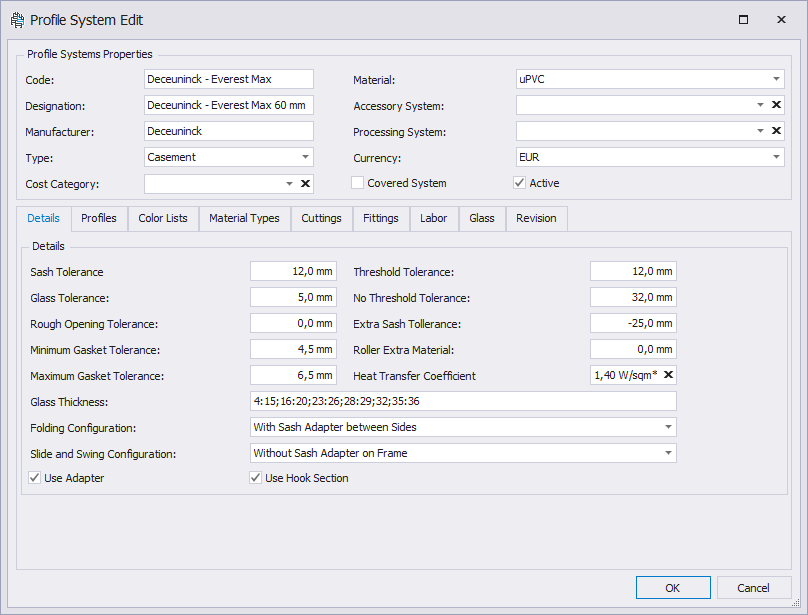Switch to the Profiles tab
This screenshot has height=615, width=808.
[99, 218]
